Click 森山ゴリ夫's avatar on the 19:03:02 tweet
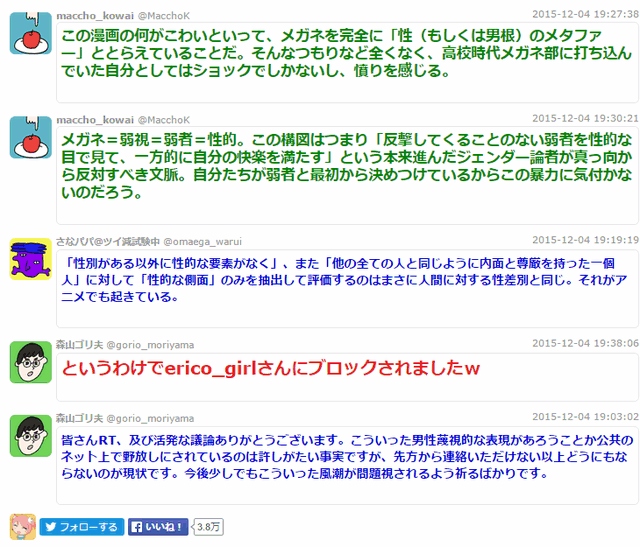 click(30, 434)
